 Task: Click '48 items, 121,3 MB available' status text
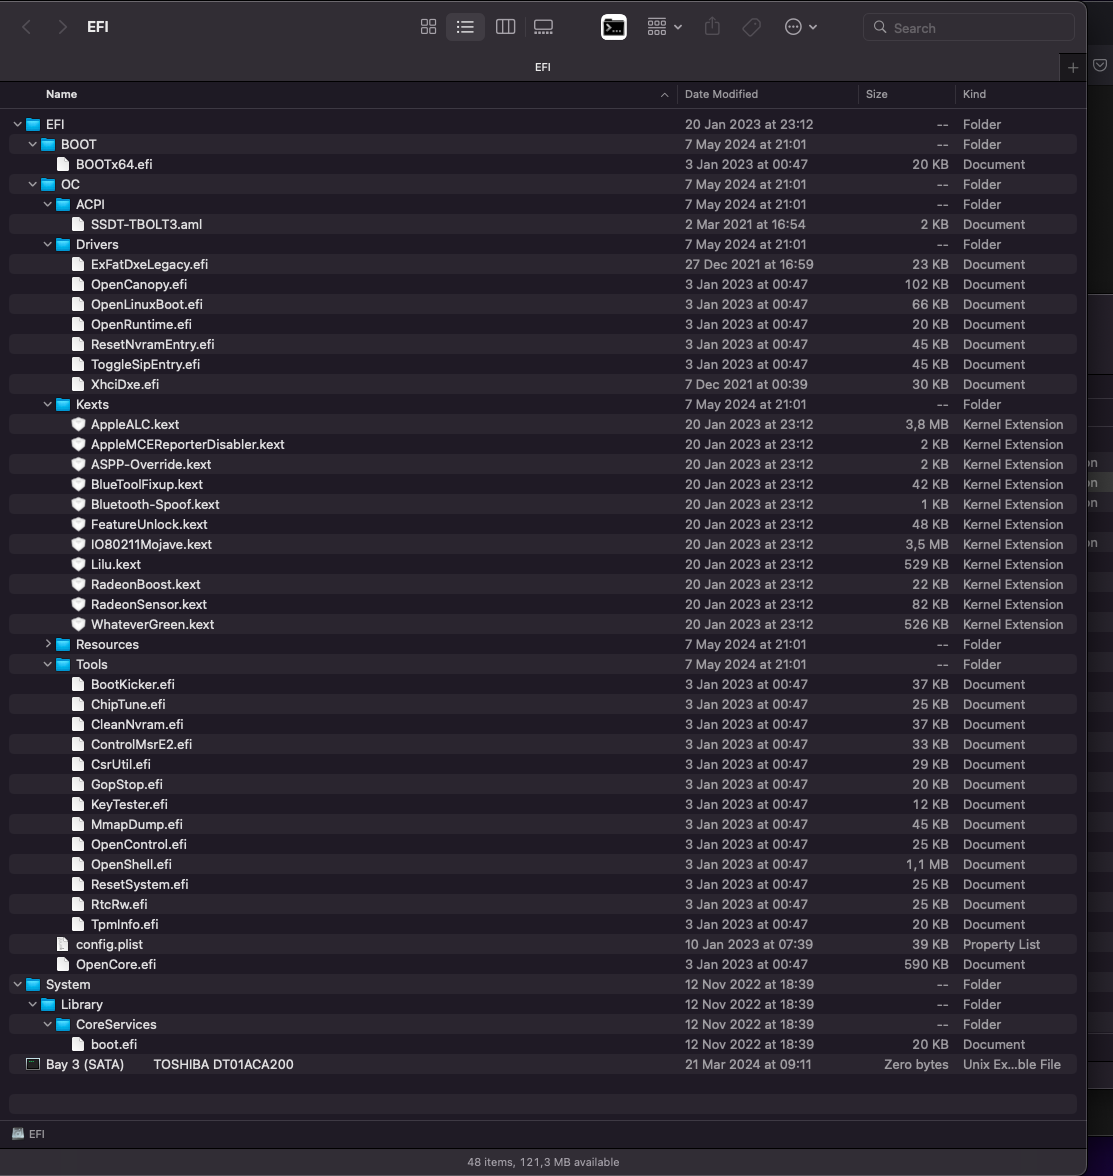(543, 1162)
